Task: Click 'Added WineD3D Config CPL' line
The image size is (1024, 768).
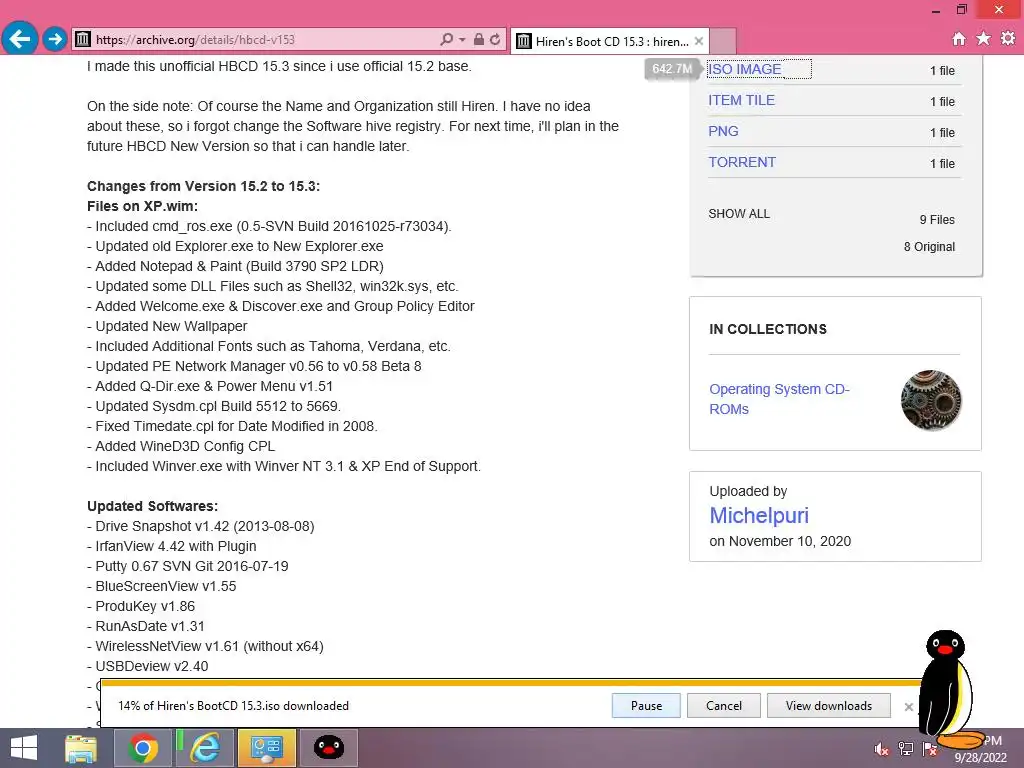Action: [181, 446]
